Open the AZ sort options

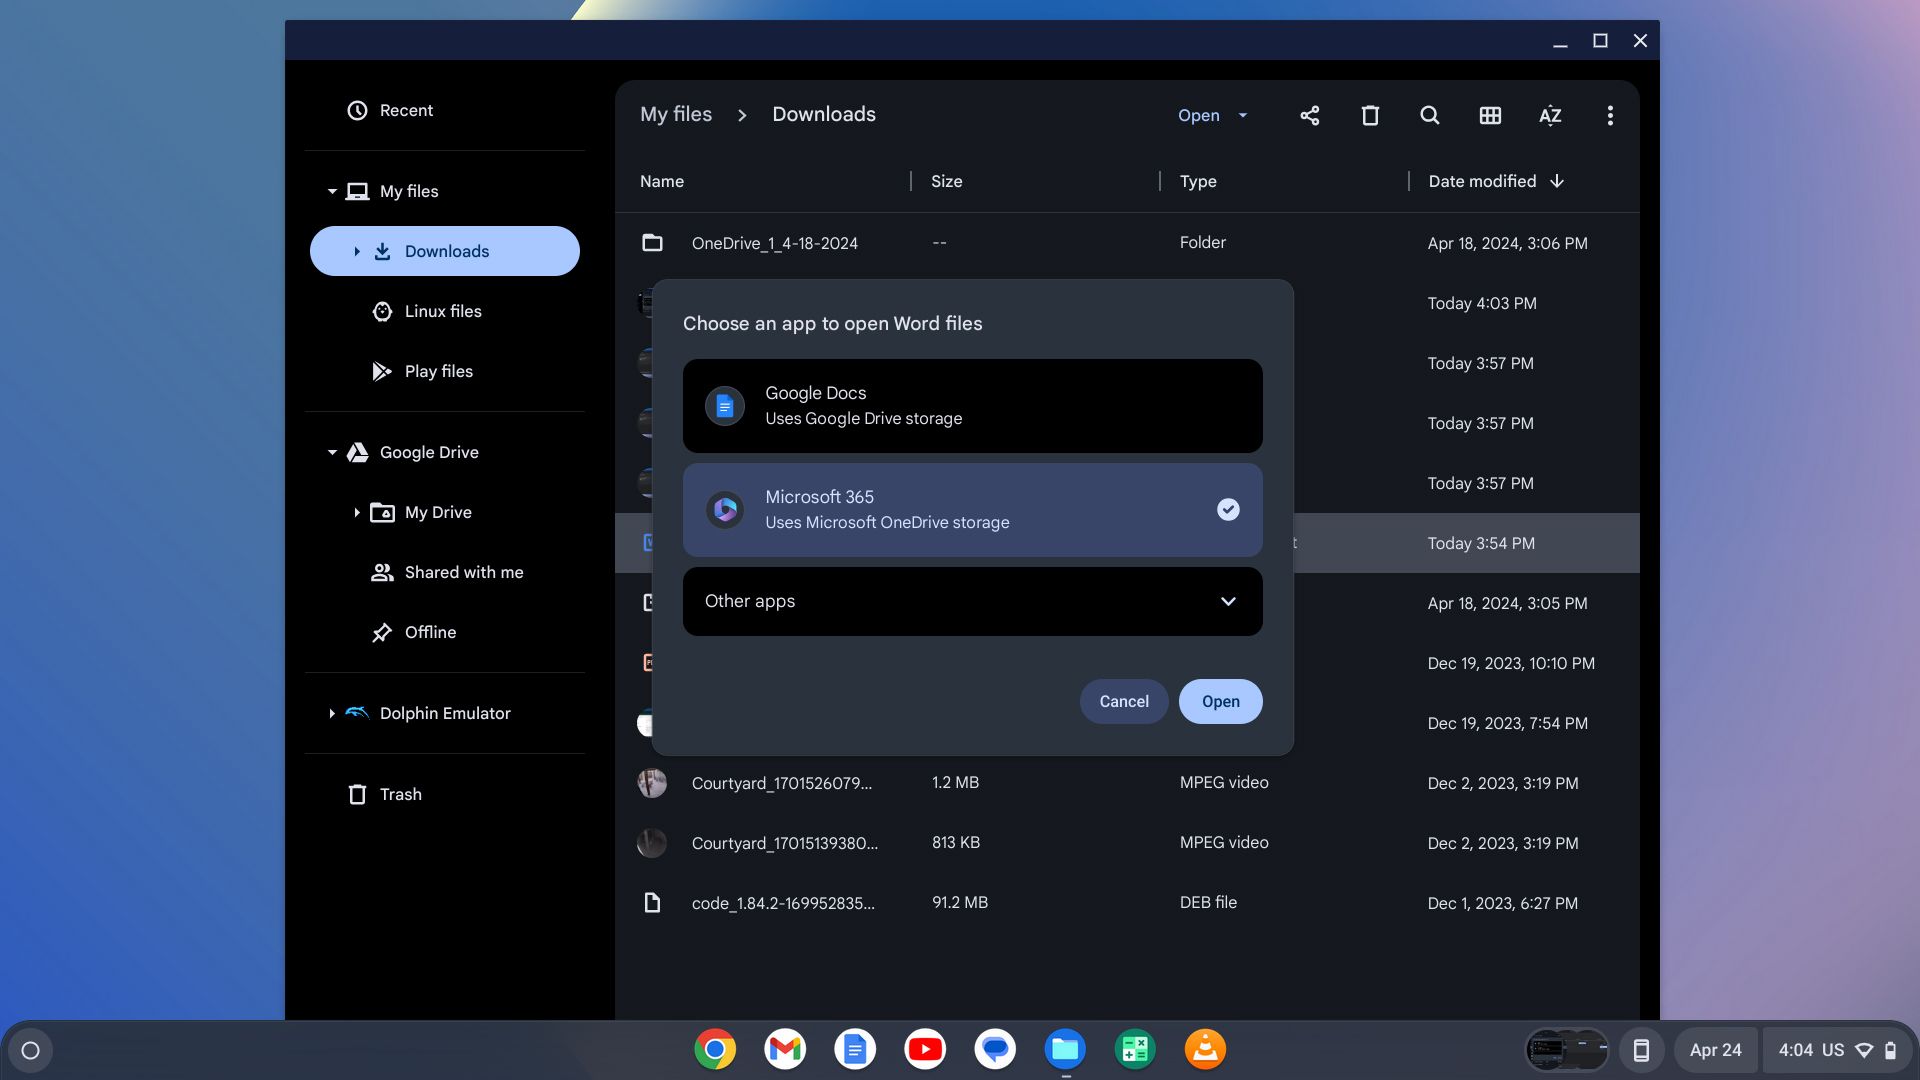coord(1550,115)
